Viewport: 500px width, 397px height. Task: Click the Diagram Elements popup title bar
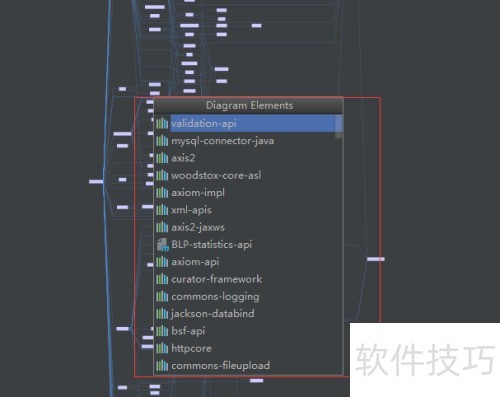click(248, 106)
